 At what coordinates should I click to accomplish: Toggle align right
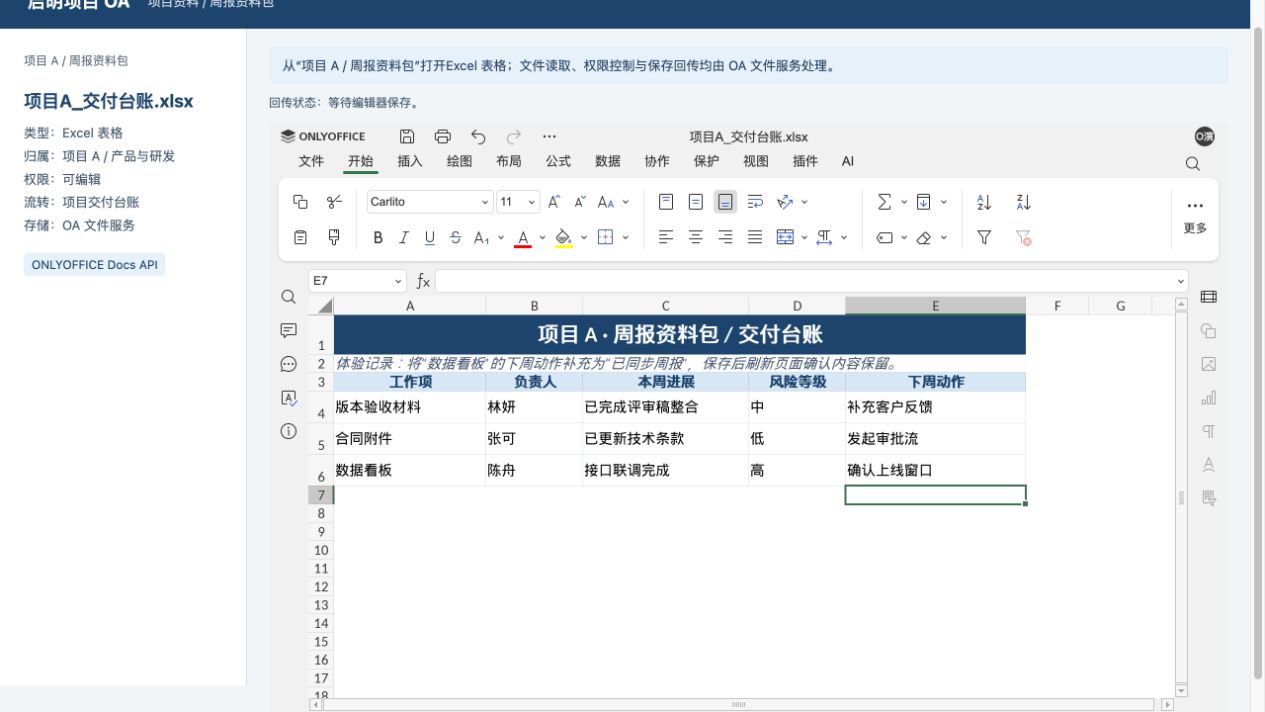coord(726,237)
